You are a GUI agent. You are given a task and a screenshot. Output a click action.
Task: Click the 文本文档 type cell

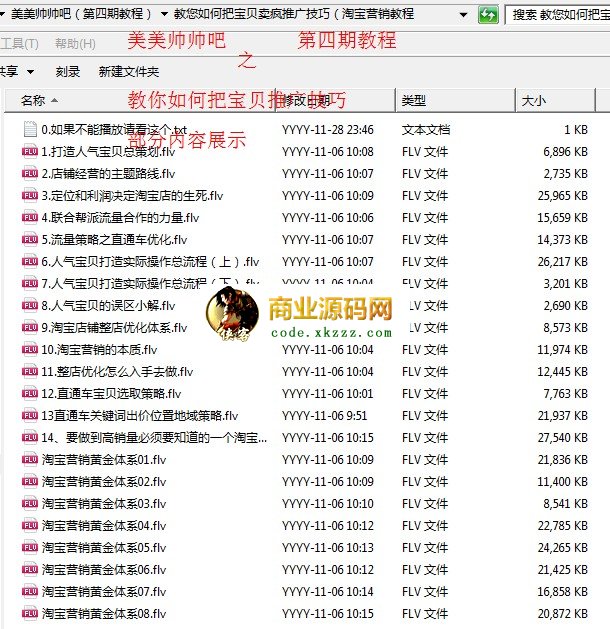tap(426, 130)
